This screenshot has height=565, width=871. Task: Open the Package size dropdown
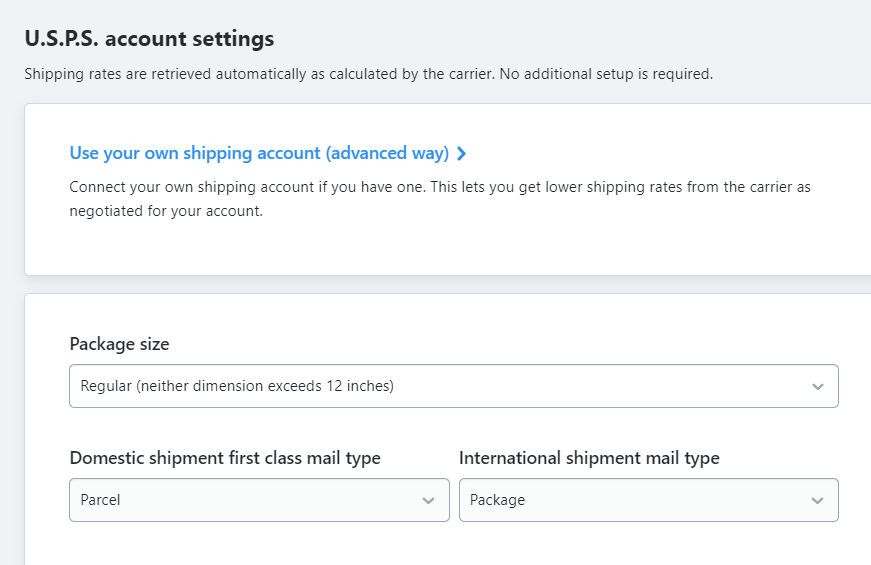pyautogui.click(x=453, y=386)
